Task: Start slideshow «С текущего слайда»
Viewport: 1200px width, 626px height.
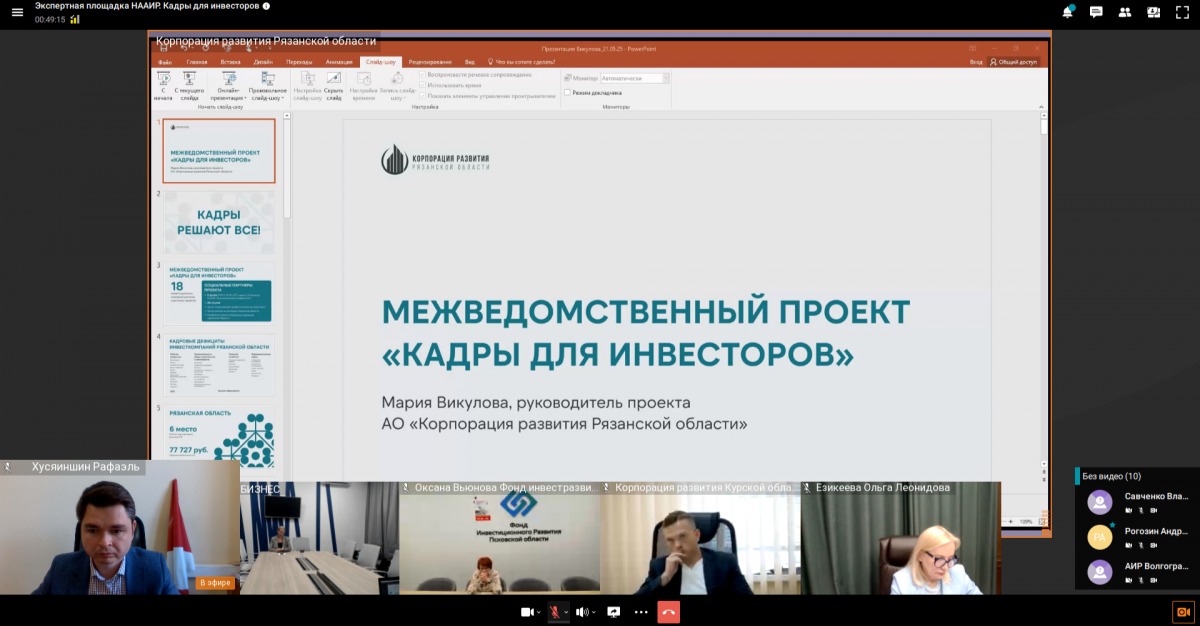Action: point(189,86)
